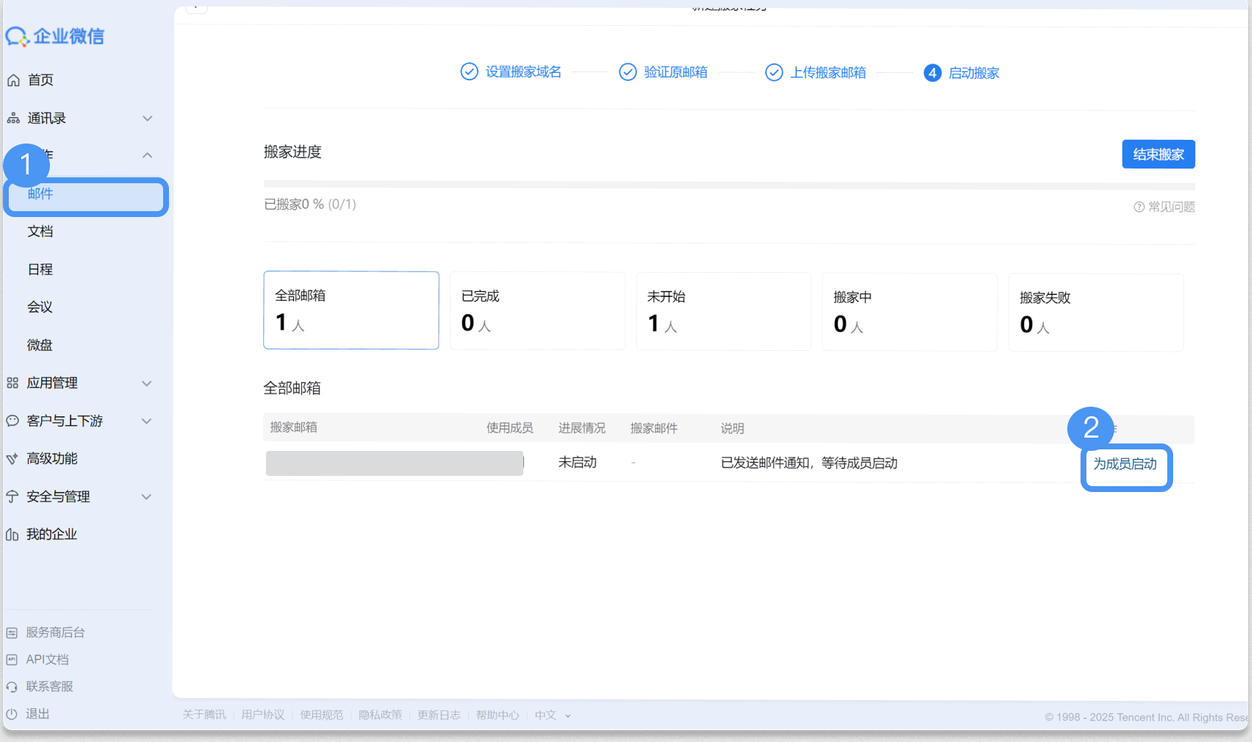Screen dimensions: 1252x742
Task: Click the 服务商后台 icon
Action: click(12, 633)
